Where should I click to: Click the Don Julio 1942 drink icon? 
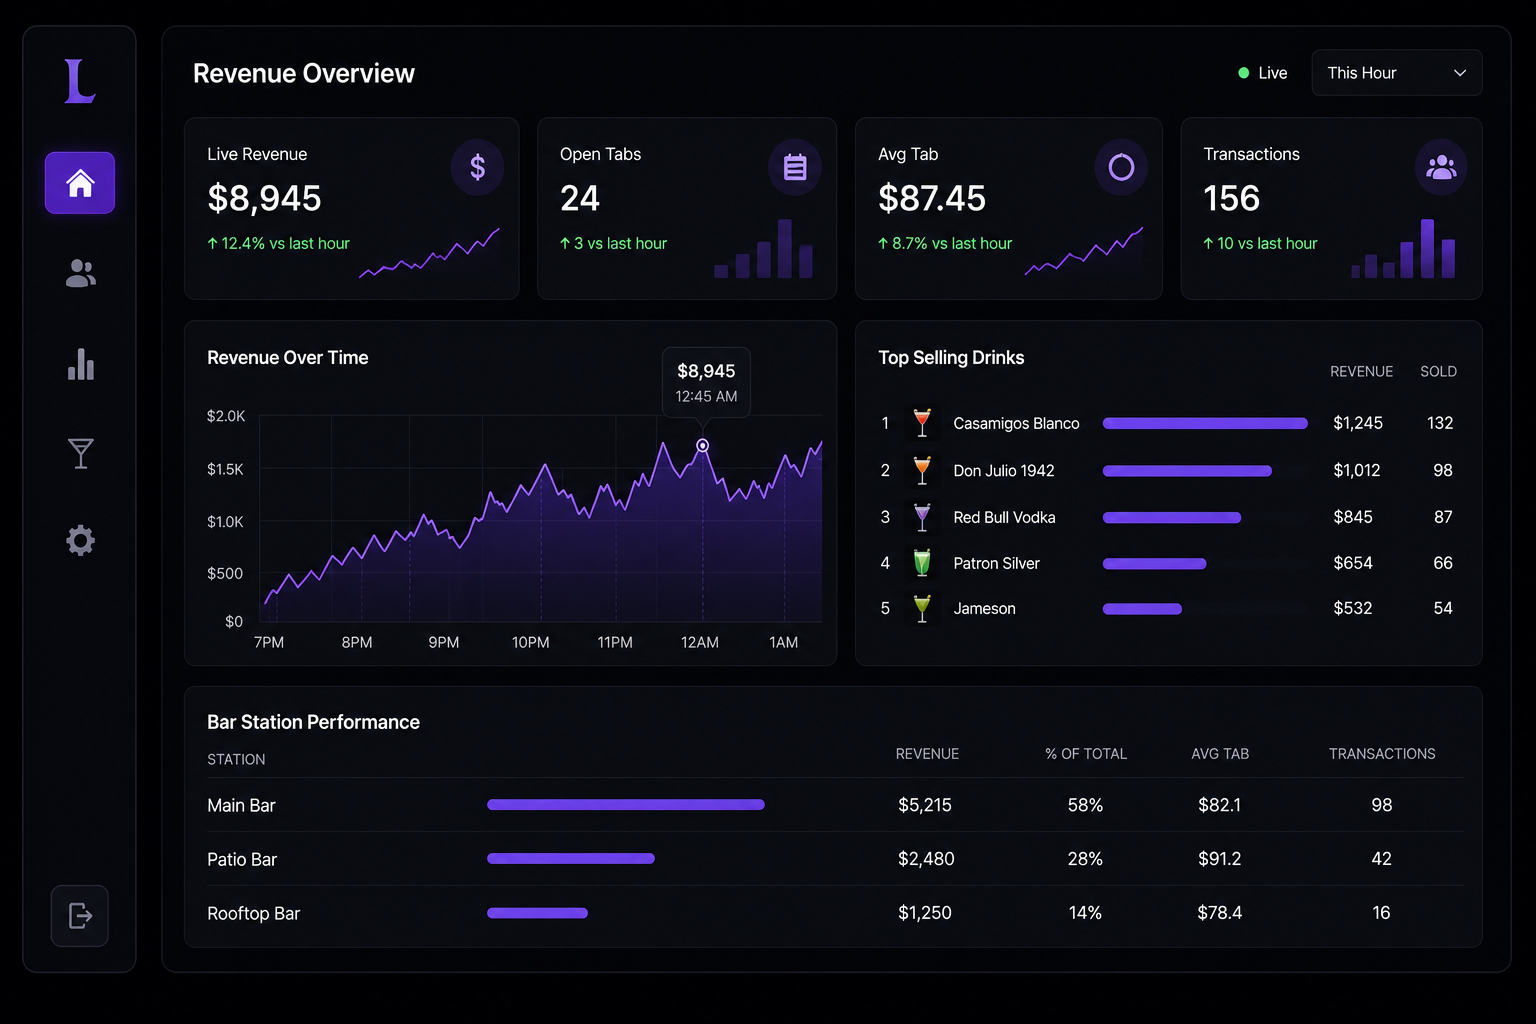coord(922,470)
